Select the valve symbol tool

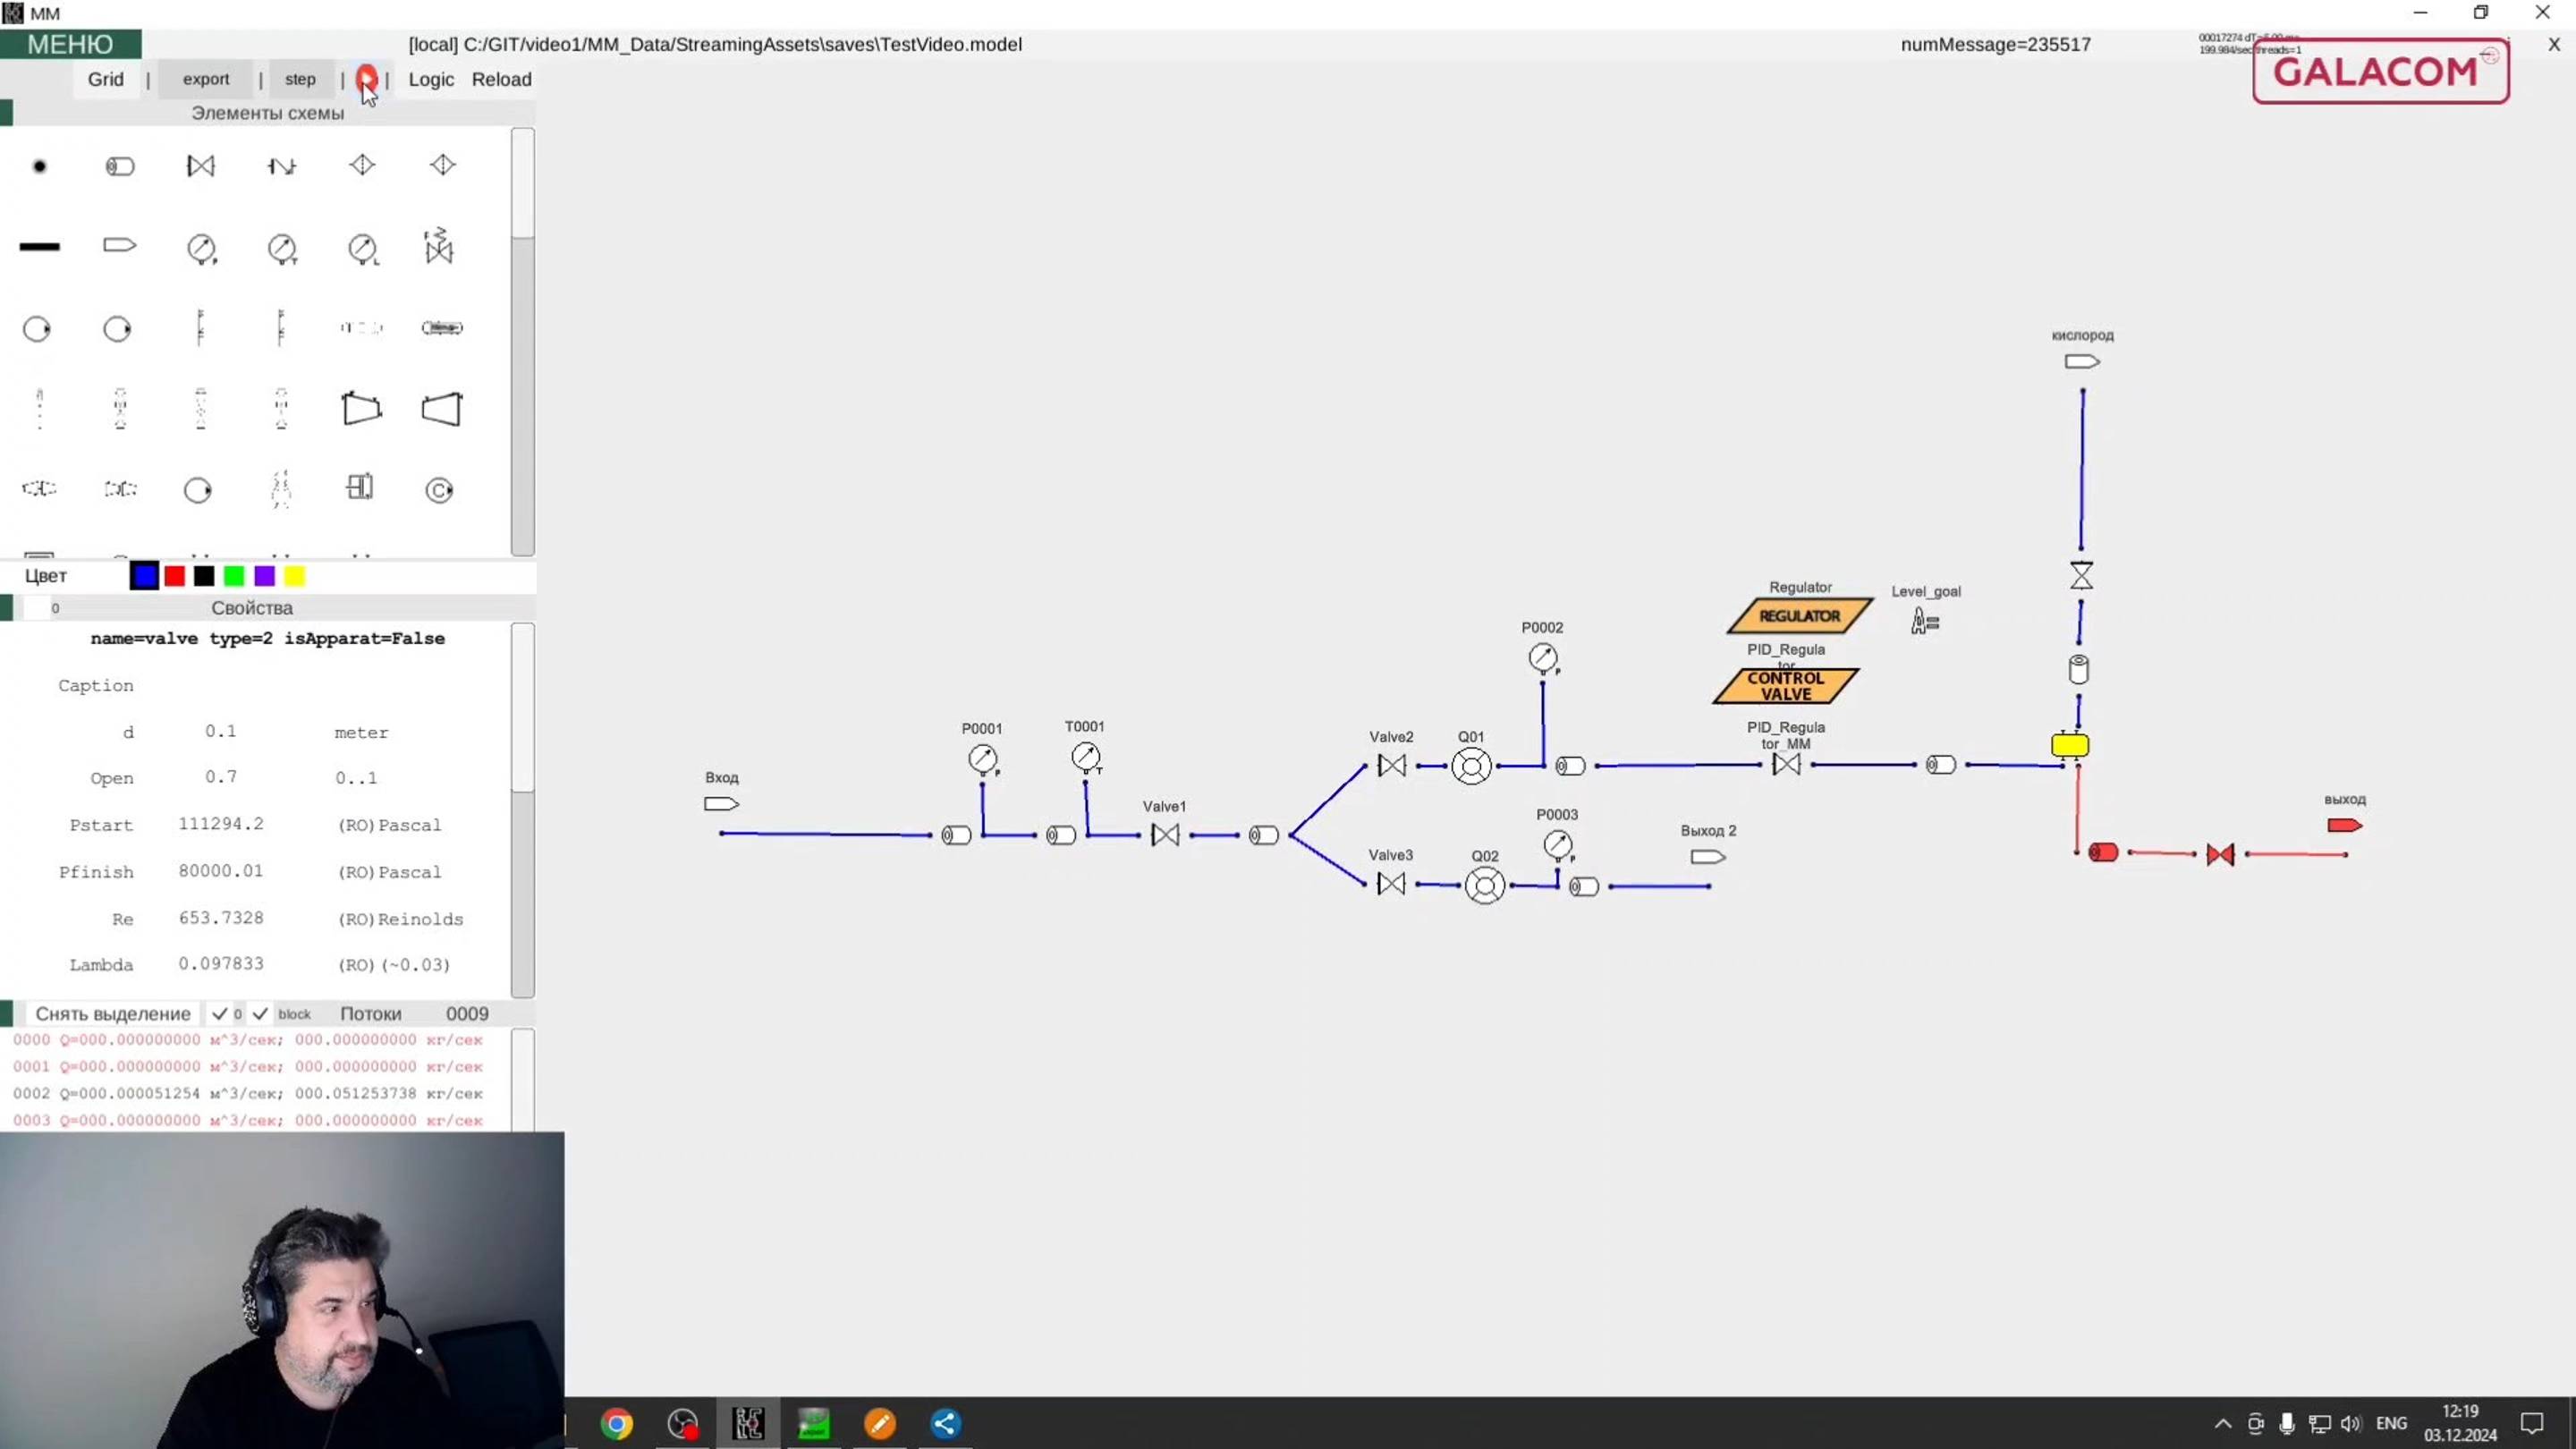pos(200,165)
